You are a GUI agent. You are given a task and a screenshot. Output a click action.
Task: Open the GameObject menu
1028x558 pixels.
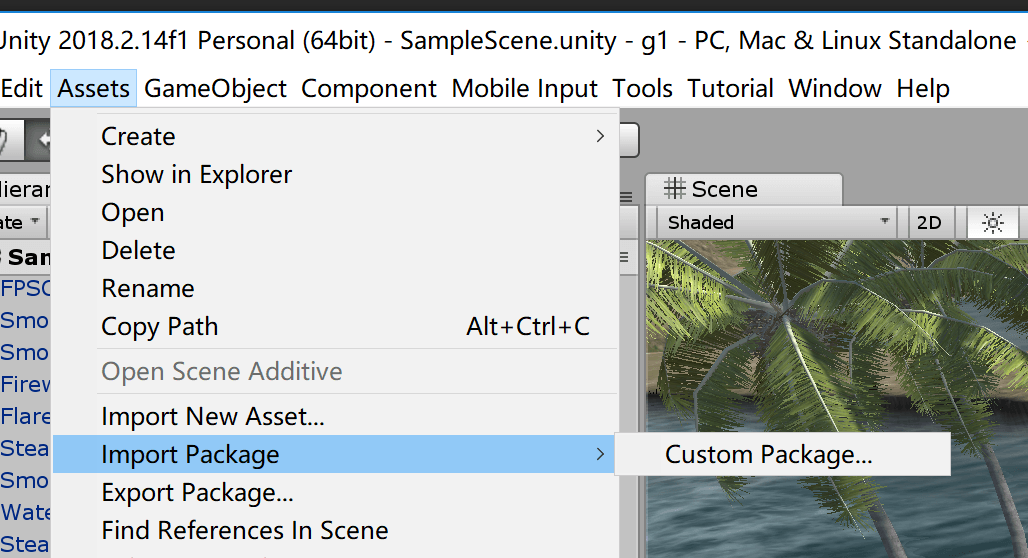(215, 89)
